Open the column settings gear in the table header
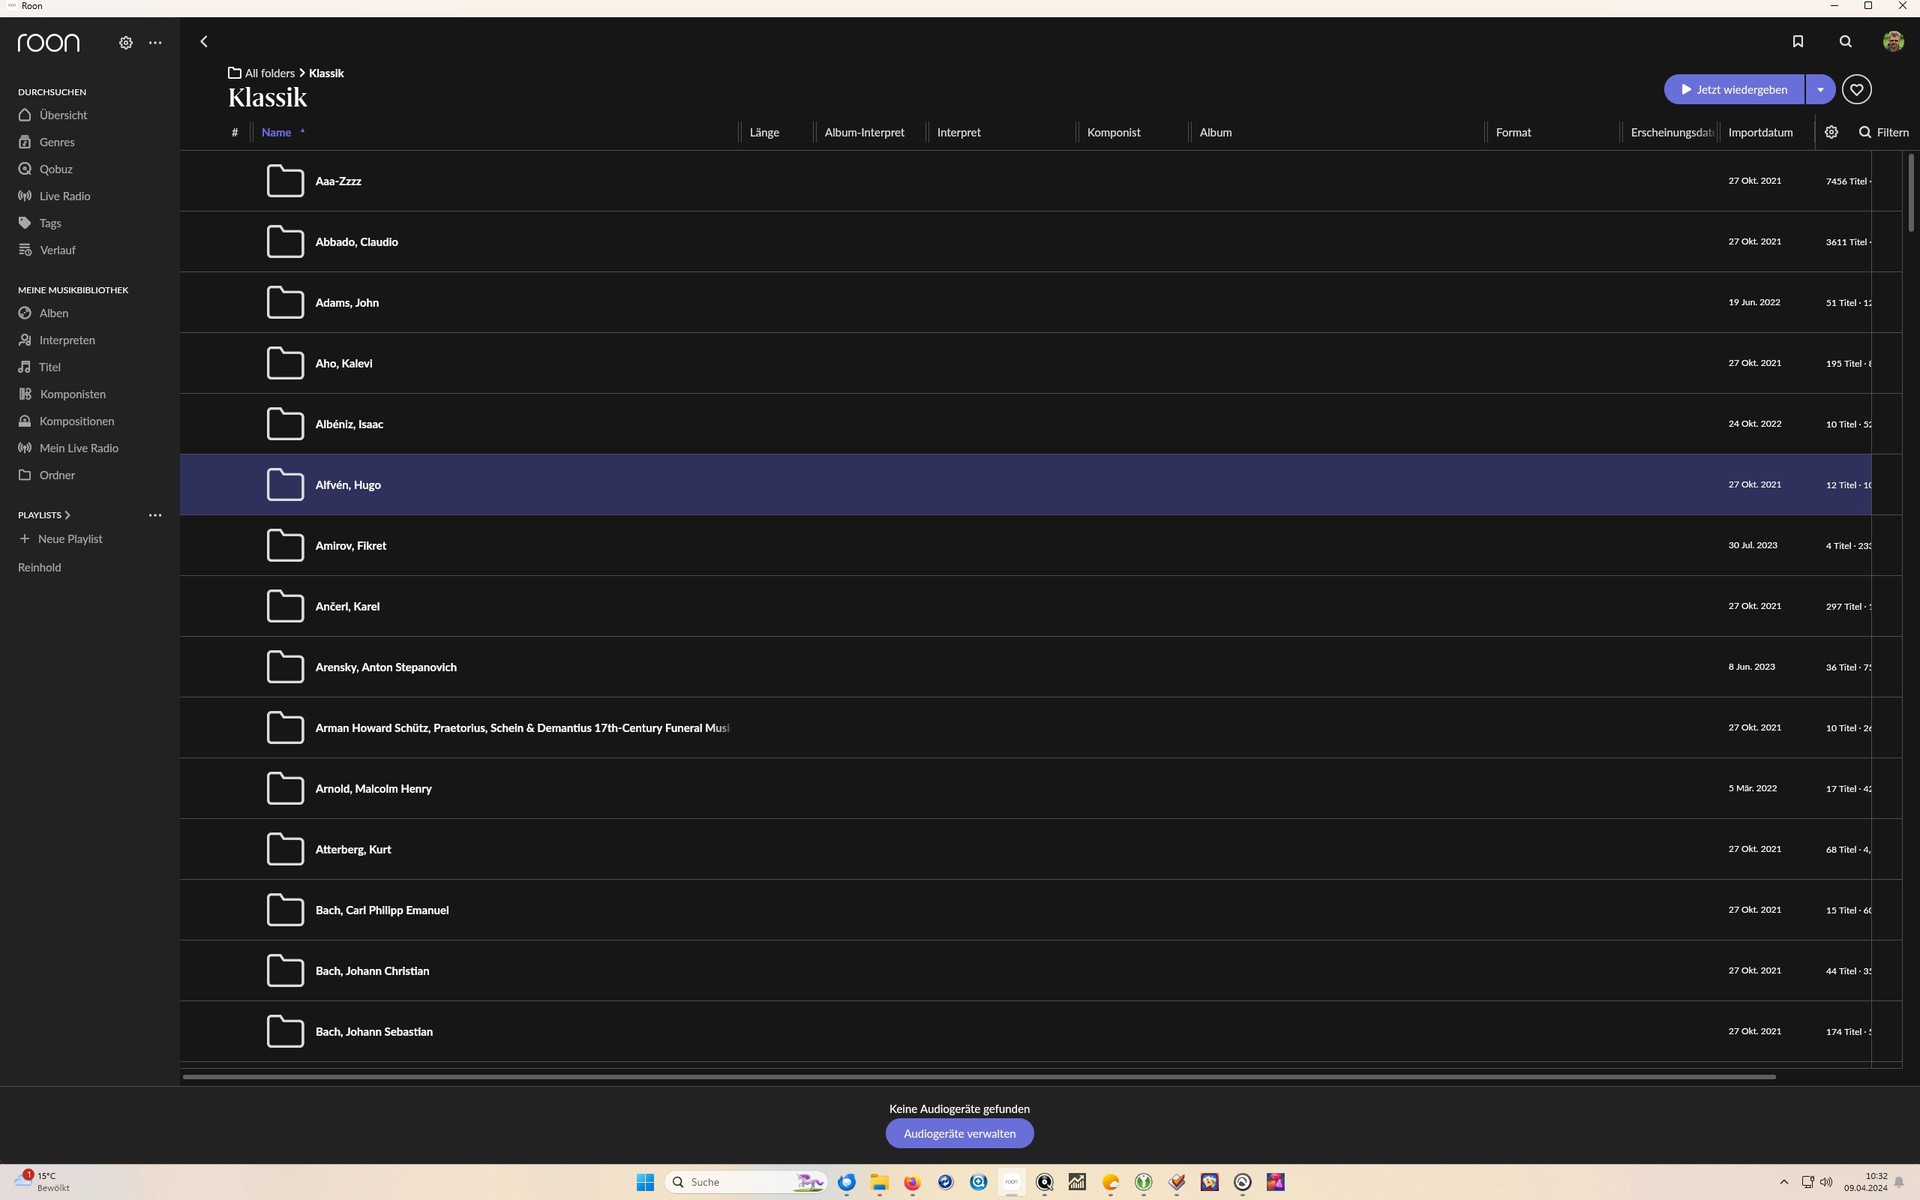 1831,132
